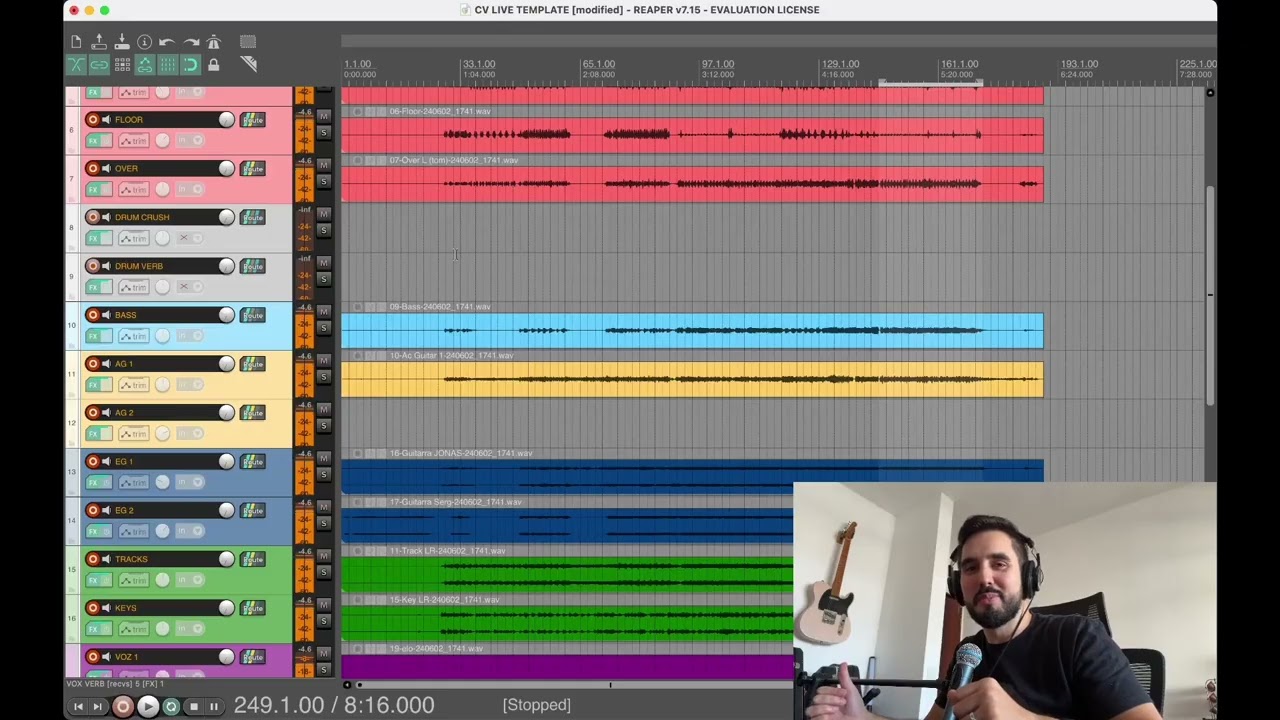
Task: Mute the EG 2 track with its M button
Action: point(323,506)
